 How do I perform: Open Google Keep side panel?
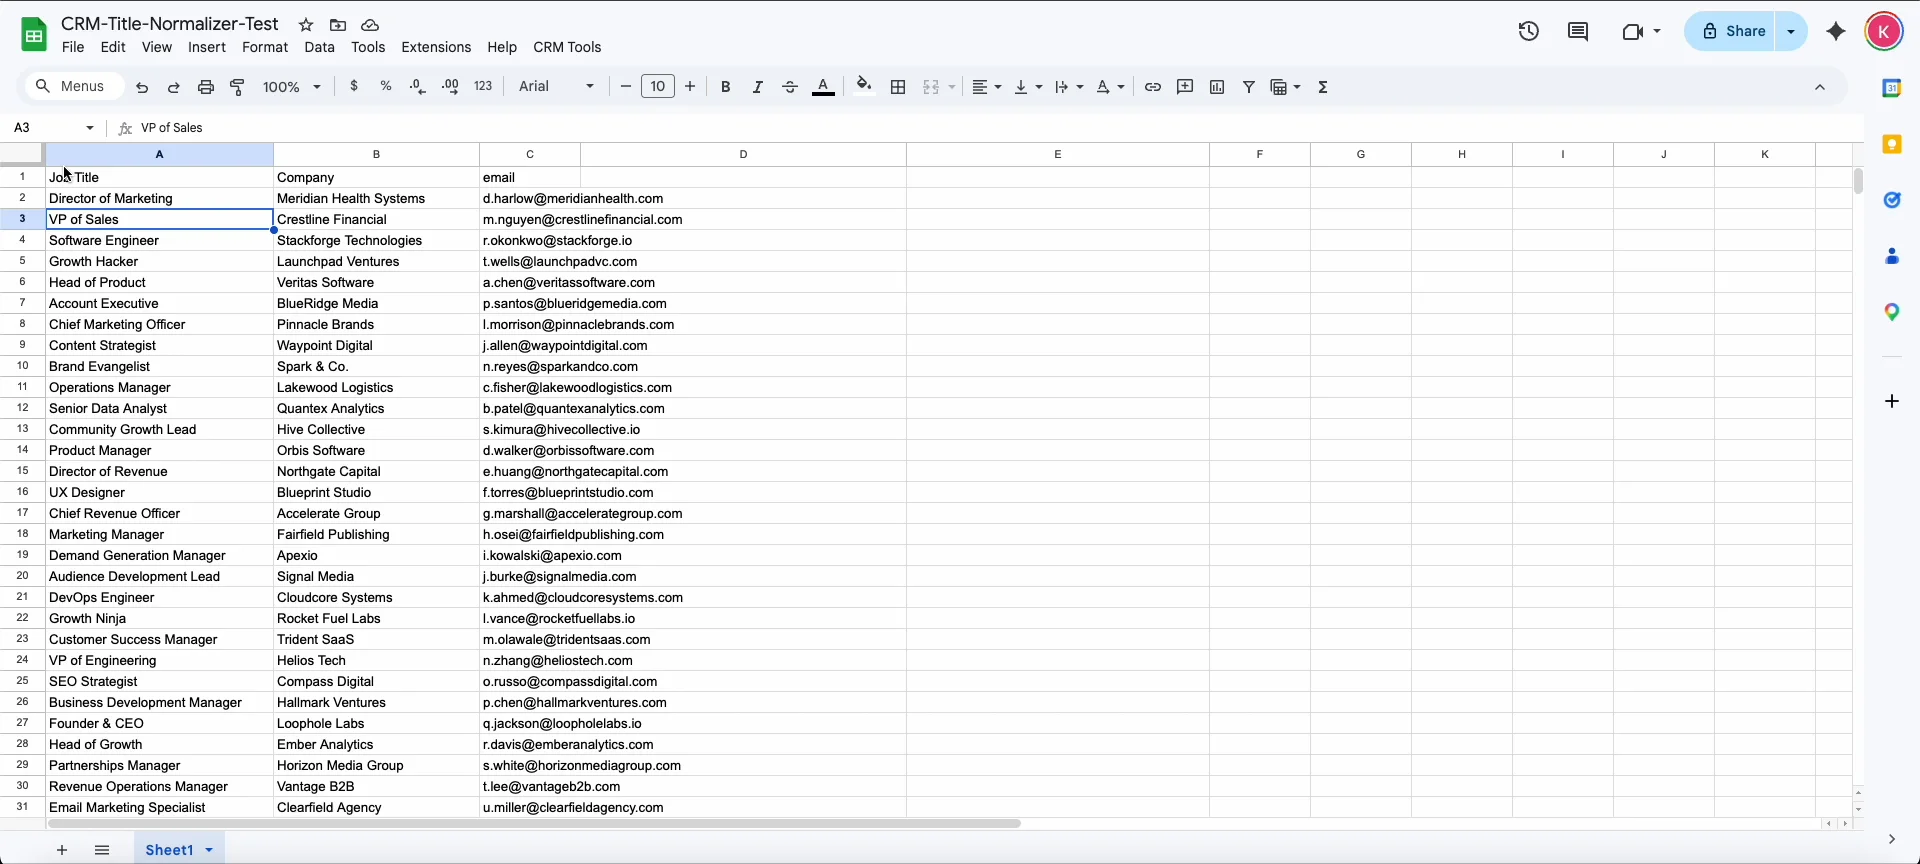pos(1892,145)
